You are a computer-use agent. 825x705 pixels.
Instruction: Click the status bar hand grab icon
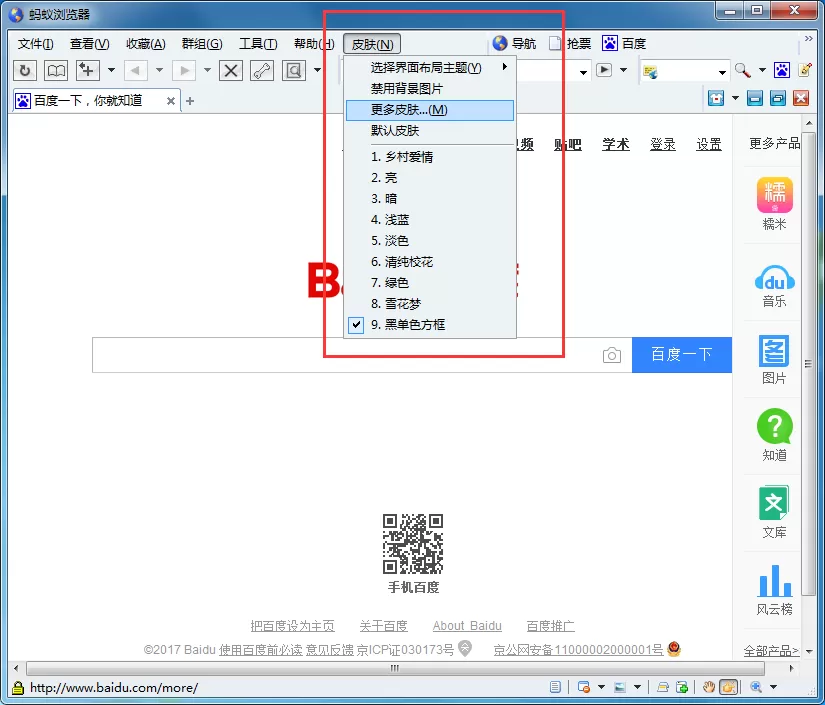(x=709, y=687)
